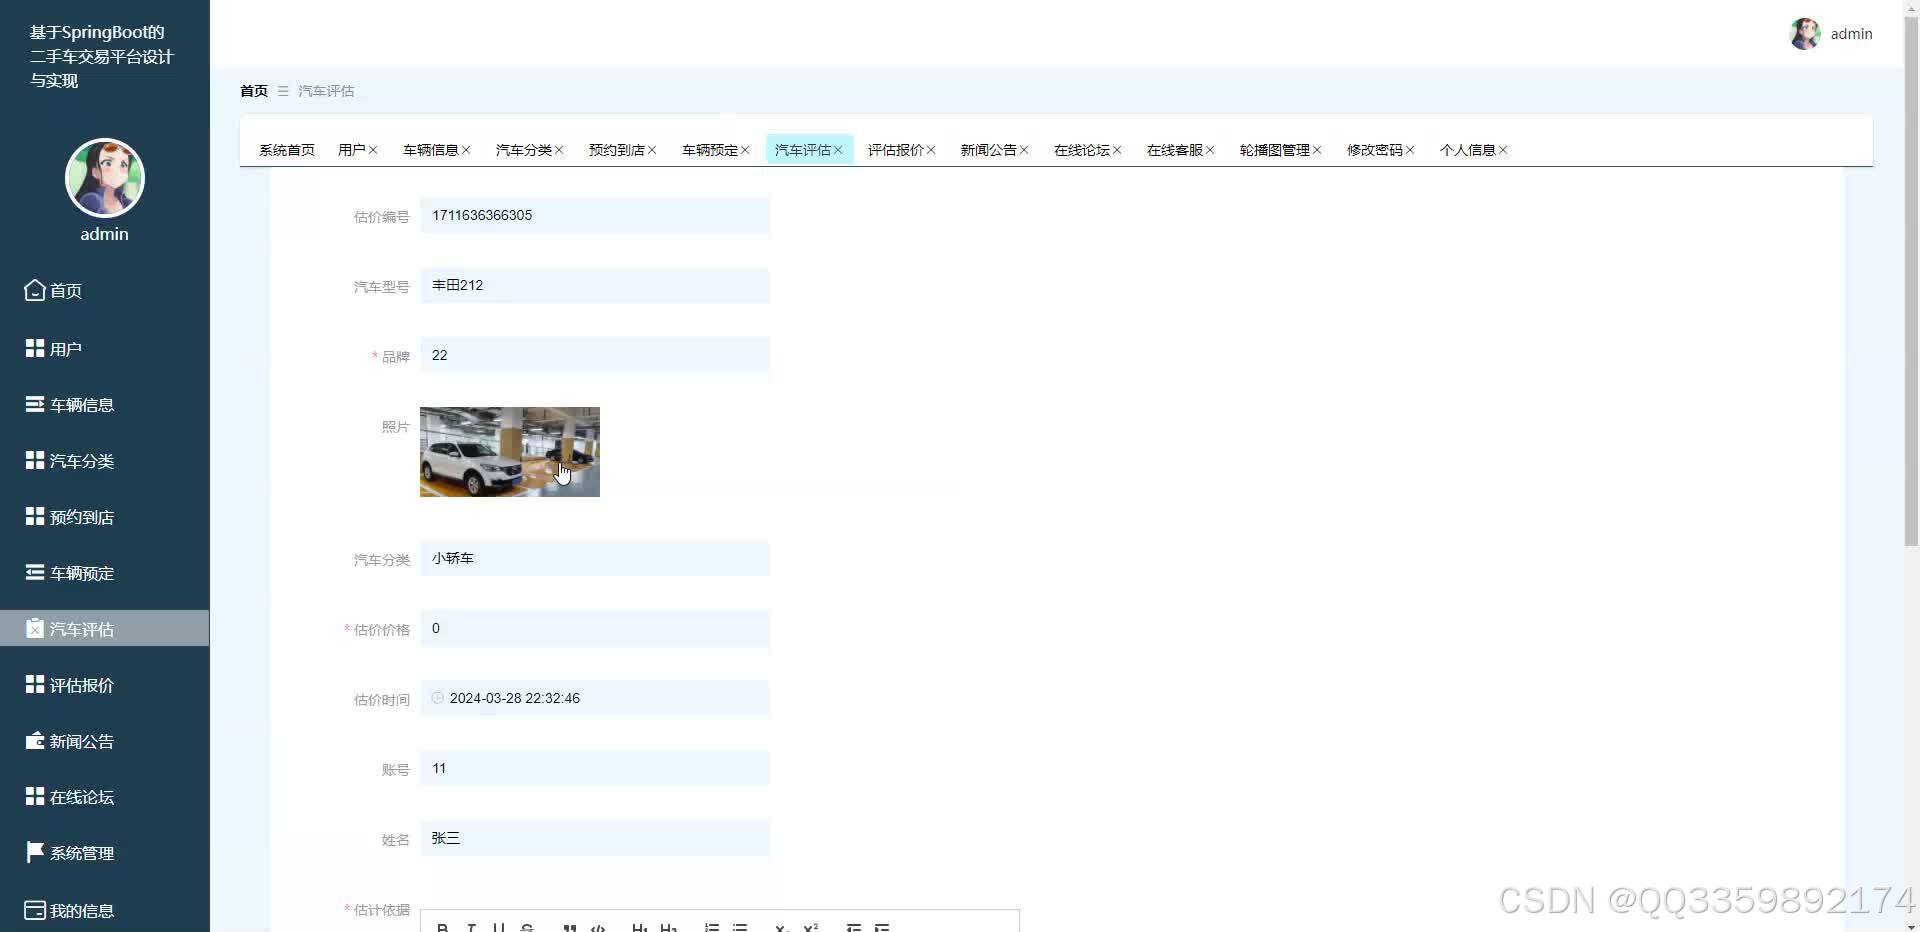Close the 汽车分类 tab

[559, 150]
